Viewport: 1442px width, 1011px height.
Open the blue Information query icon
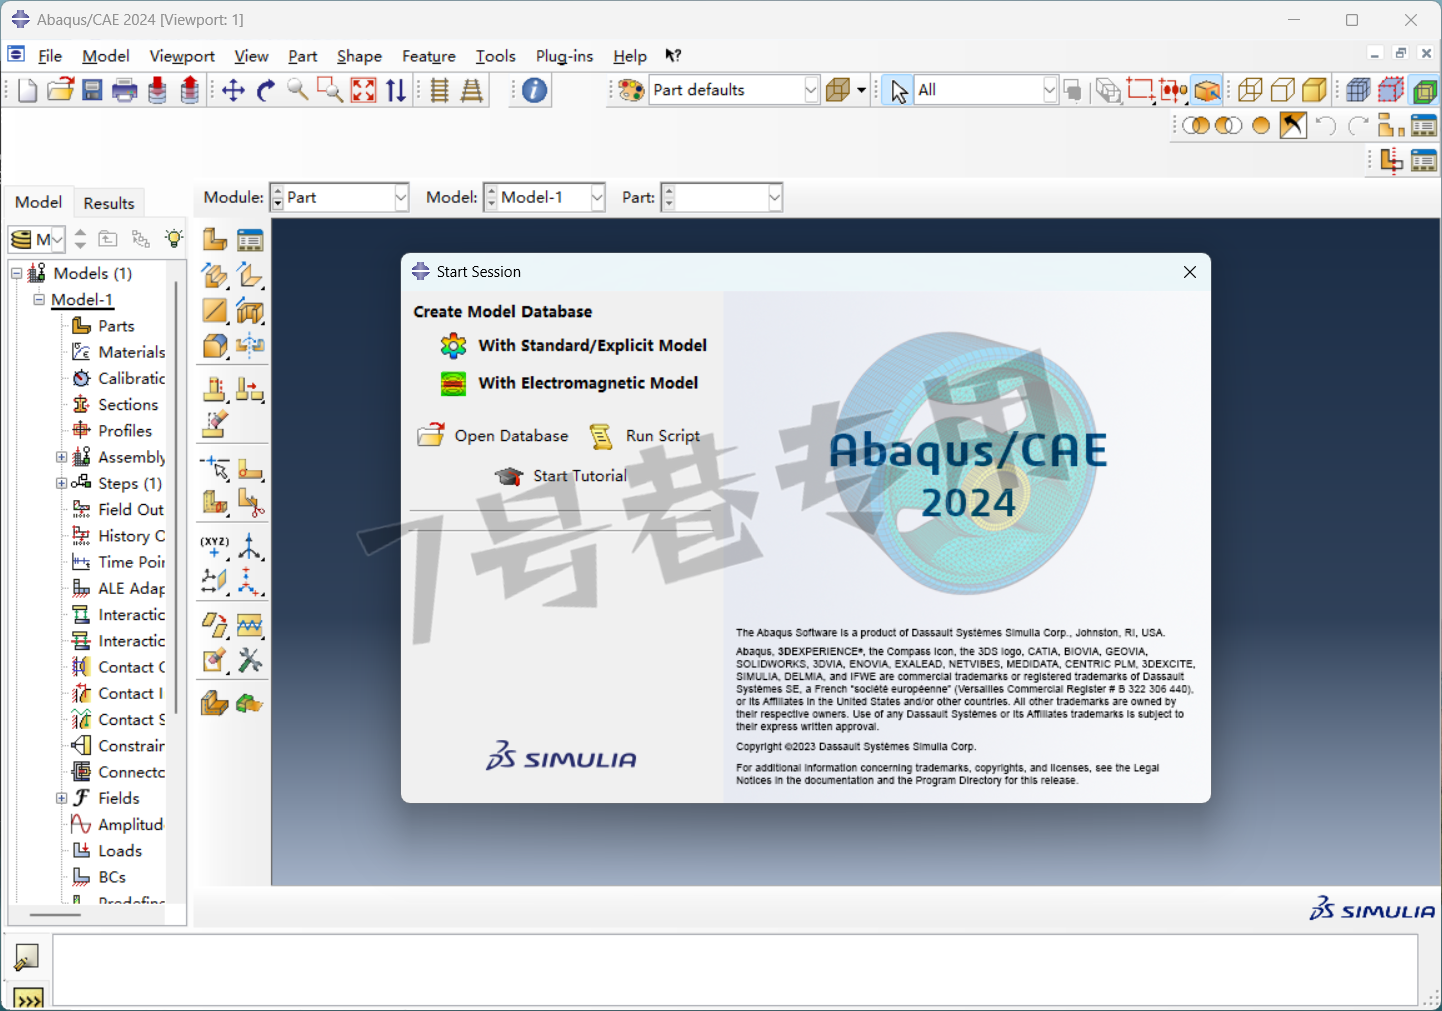coord(535,90)
